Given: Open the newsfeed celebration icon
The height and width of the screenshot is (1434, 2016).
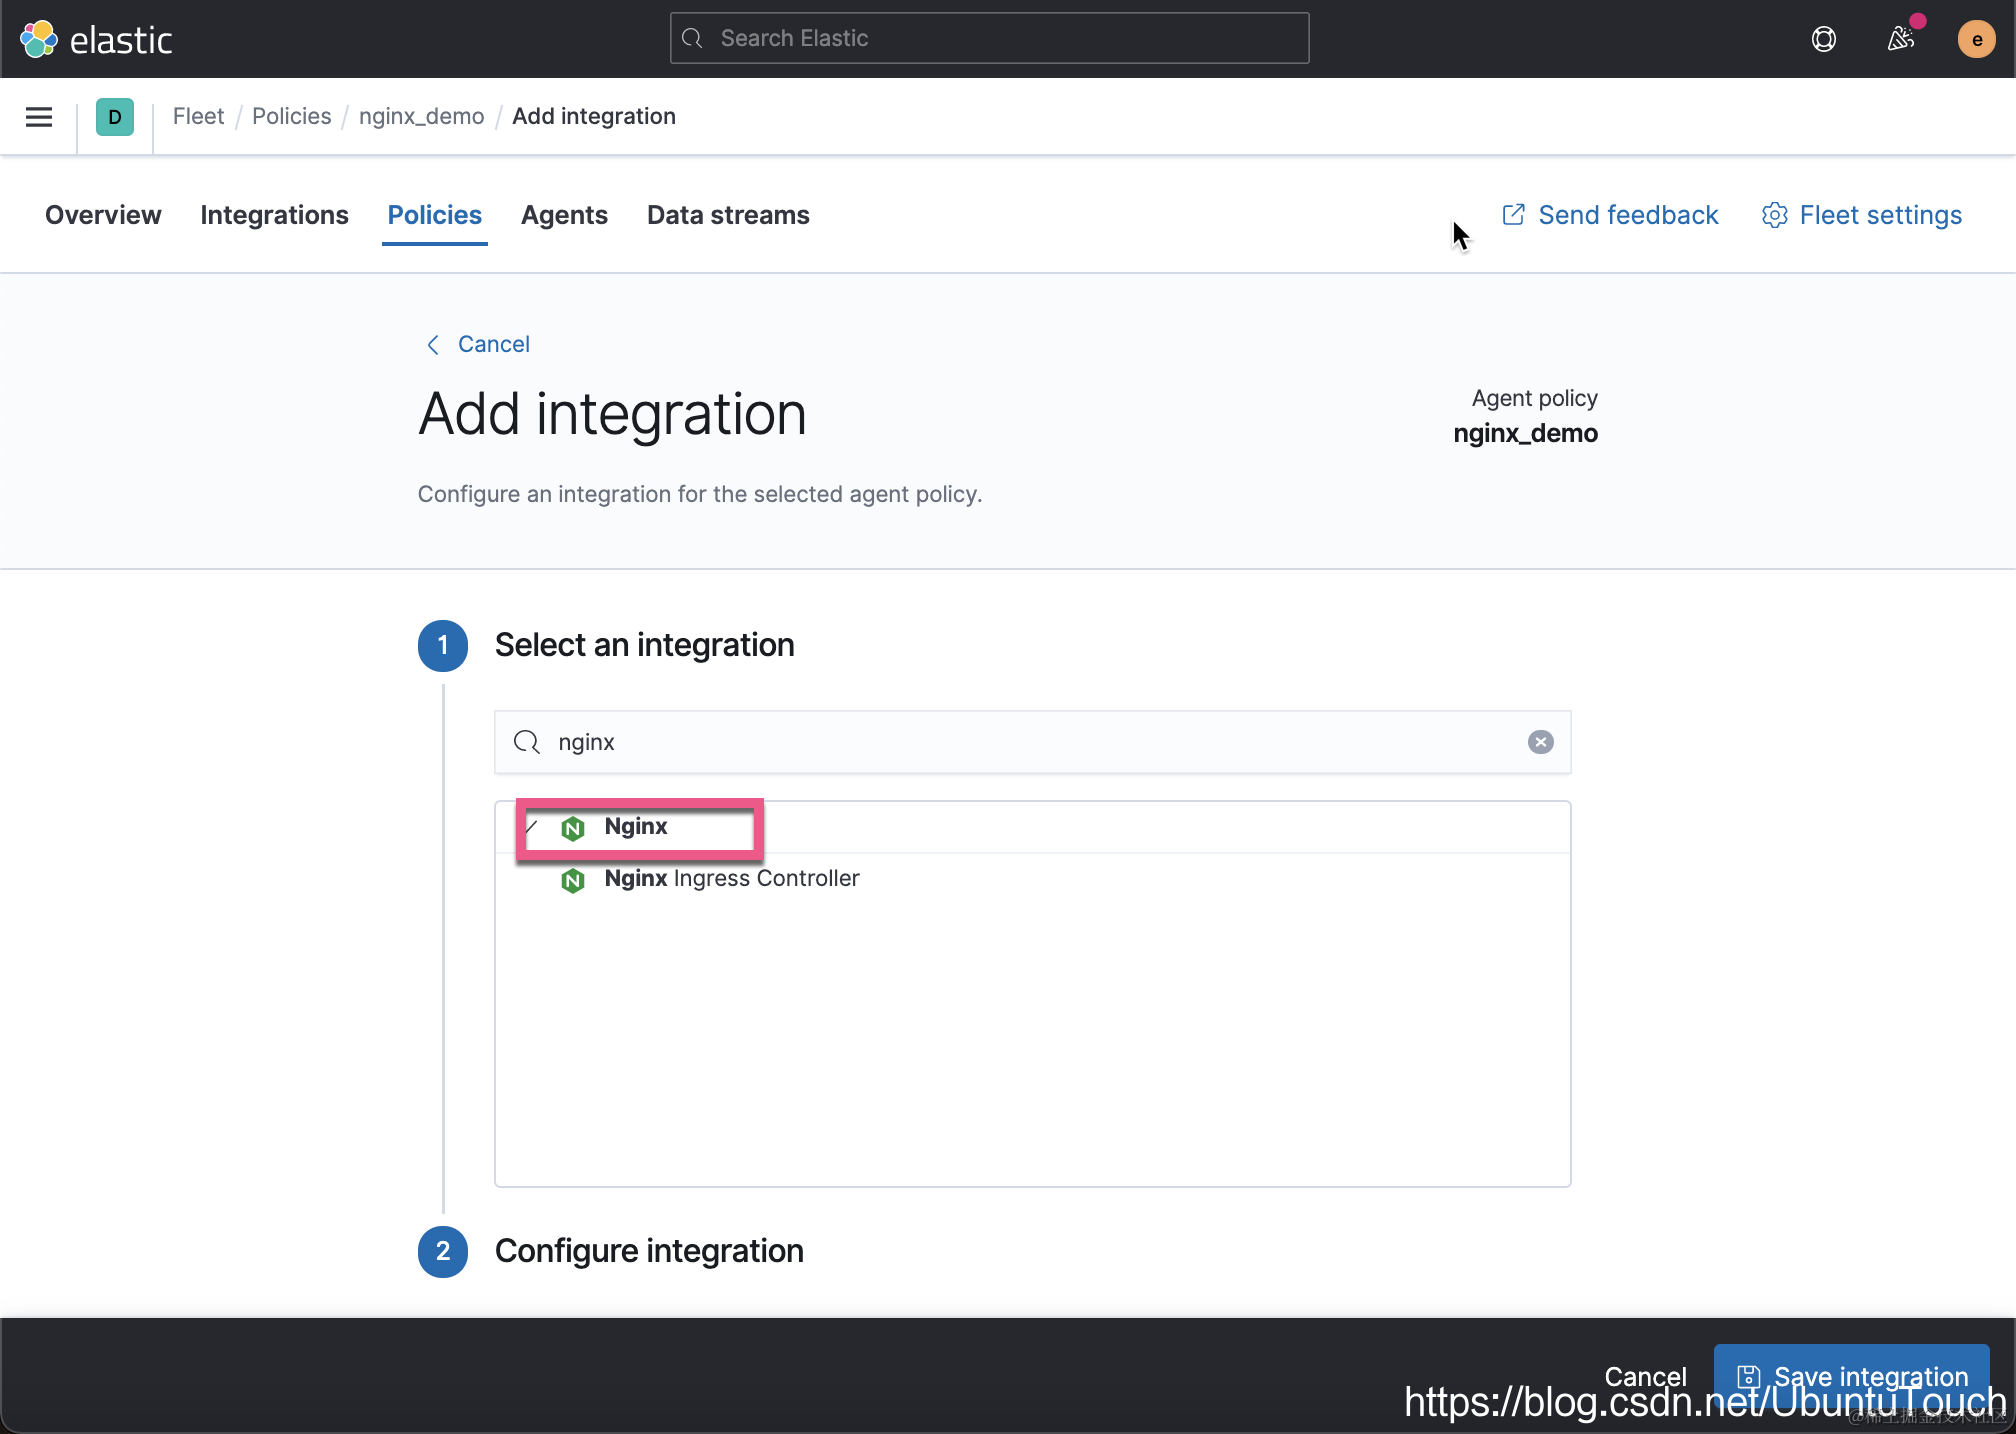Looking at the screenshot, I should [1900, 39].
